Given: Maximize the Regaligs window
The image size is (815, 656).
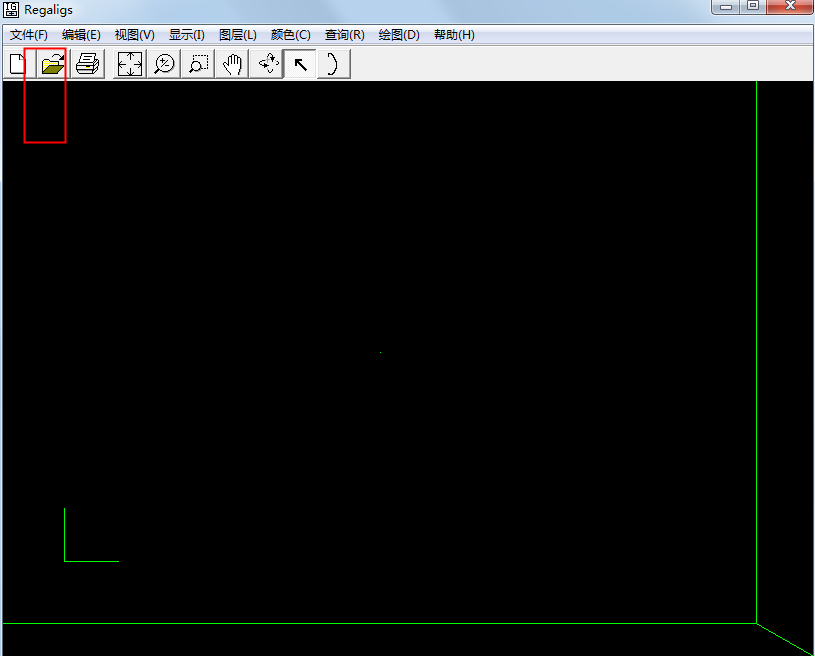Looking at the screenshot, I should click(x=753, y=7).
